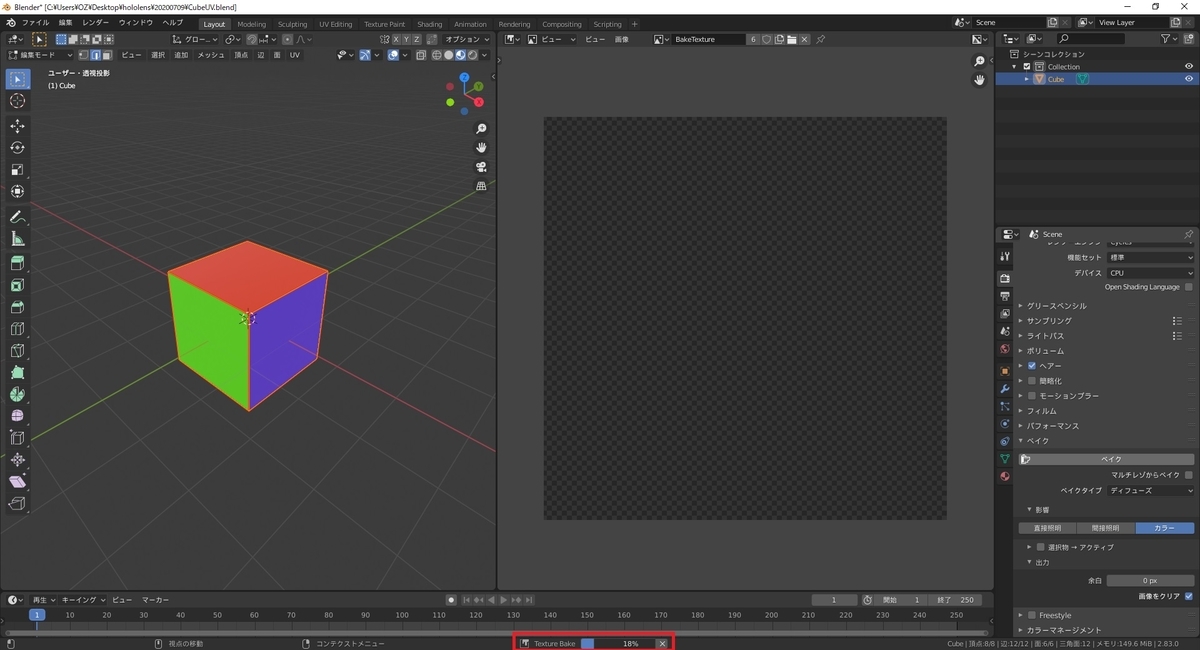1200x650 pixels.
Task: Expand the フィルム panel
Action: (1040, 411)
